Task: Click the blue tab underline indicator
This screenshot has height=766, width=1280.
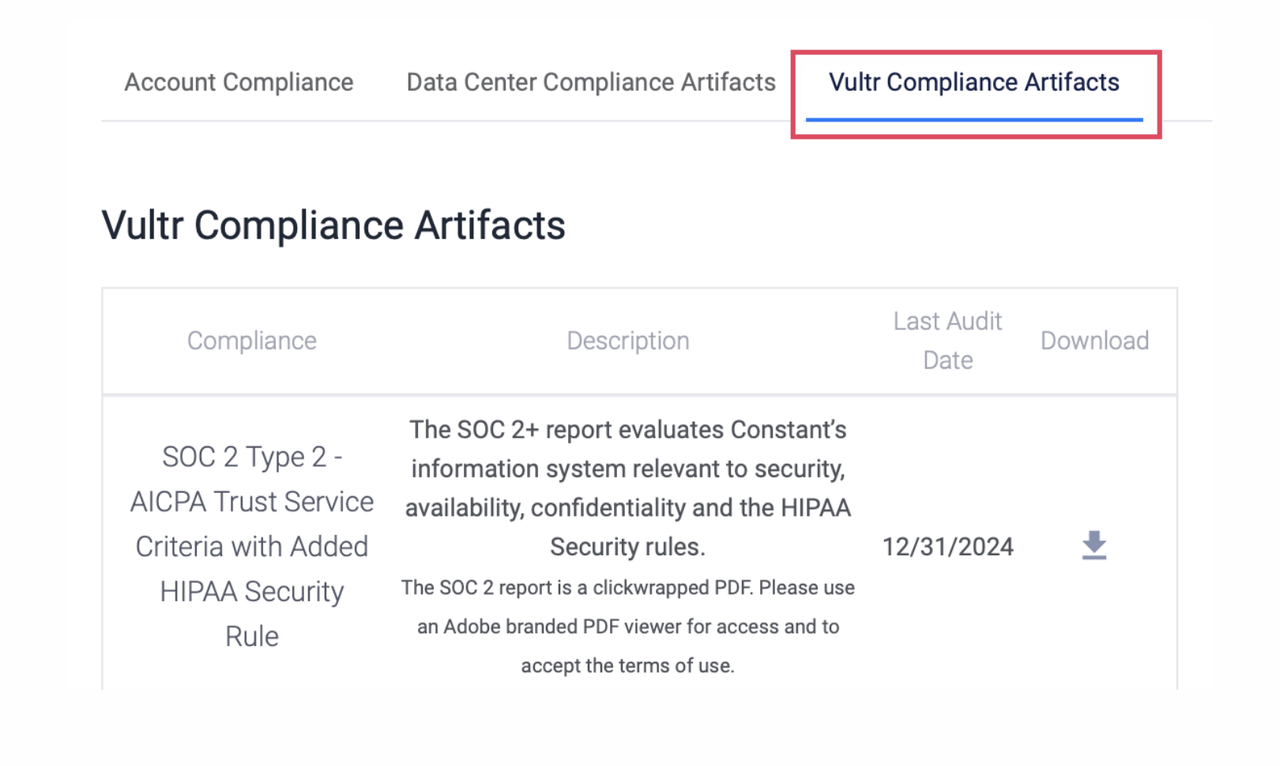Action: coord(973,118)
